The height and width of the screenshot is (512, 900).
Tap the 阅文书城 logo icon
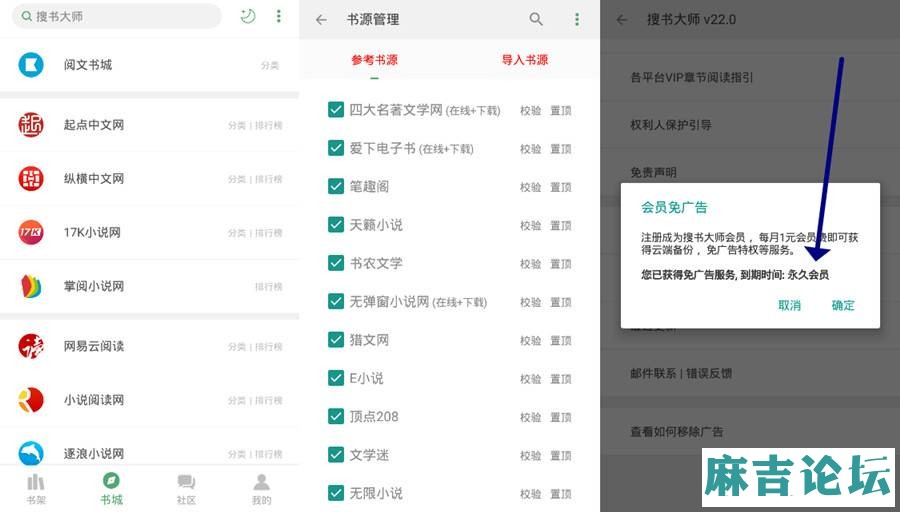(31, 65)
